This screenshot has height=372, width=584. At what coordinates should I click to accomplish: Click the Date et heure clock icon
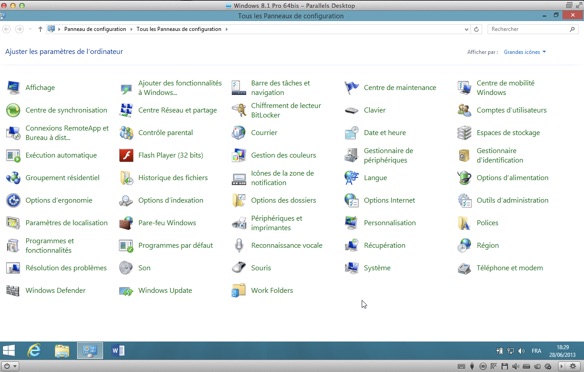point(352,133)
